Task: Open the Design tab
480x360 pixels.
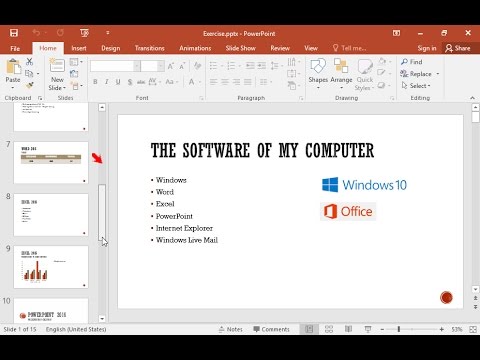Action: coord(111,48)
